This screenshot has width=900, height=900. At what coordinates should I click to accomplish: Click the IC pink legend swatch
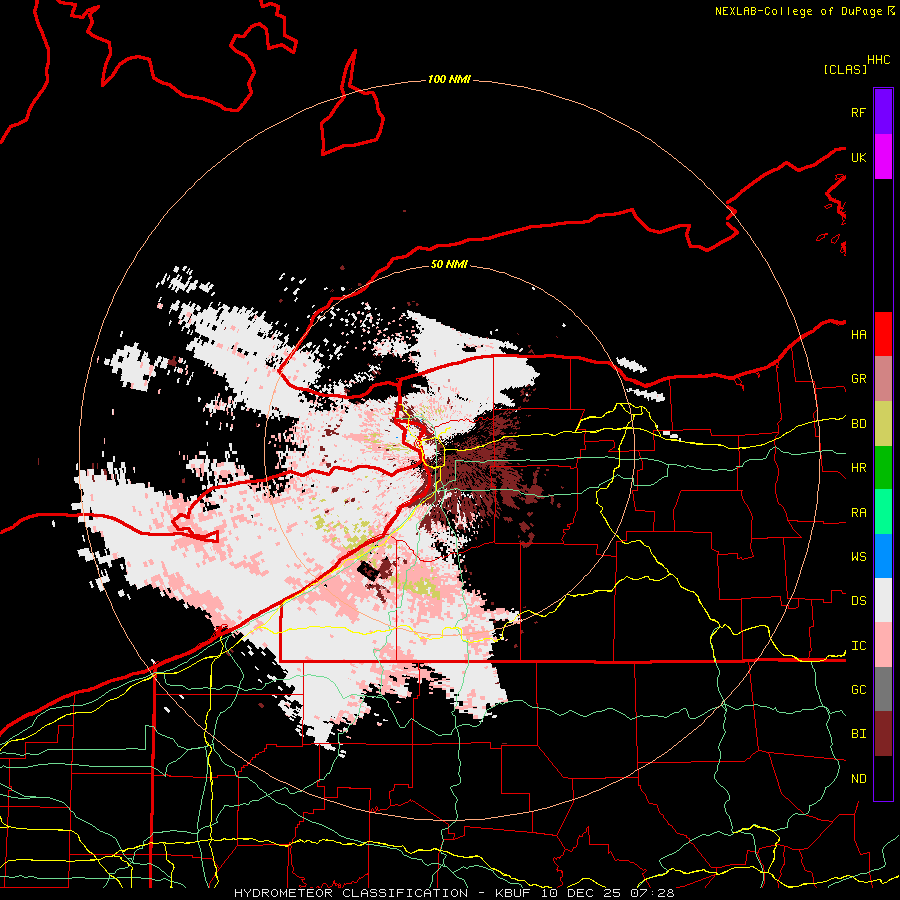click(x=883, y=645)
